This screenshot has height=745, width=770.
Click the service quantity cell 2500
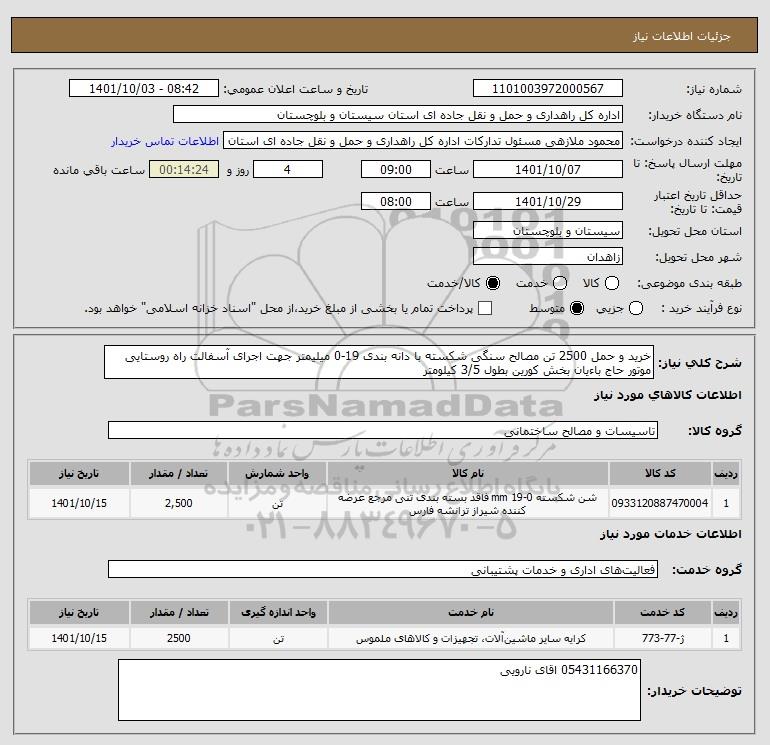pos(179,638)
